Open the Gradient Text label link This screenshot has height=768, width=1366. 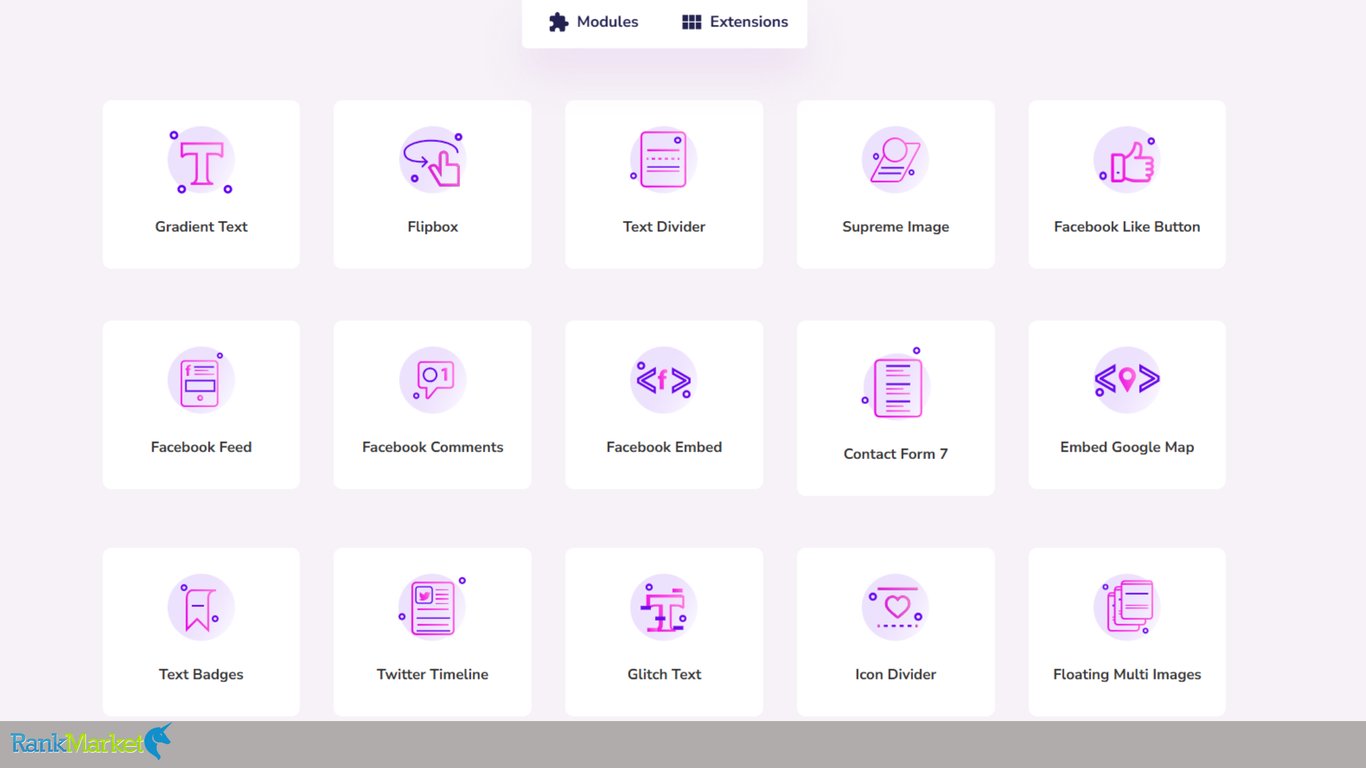click(x=201, y=227)
